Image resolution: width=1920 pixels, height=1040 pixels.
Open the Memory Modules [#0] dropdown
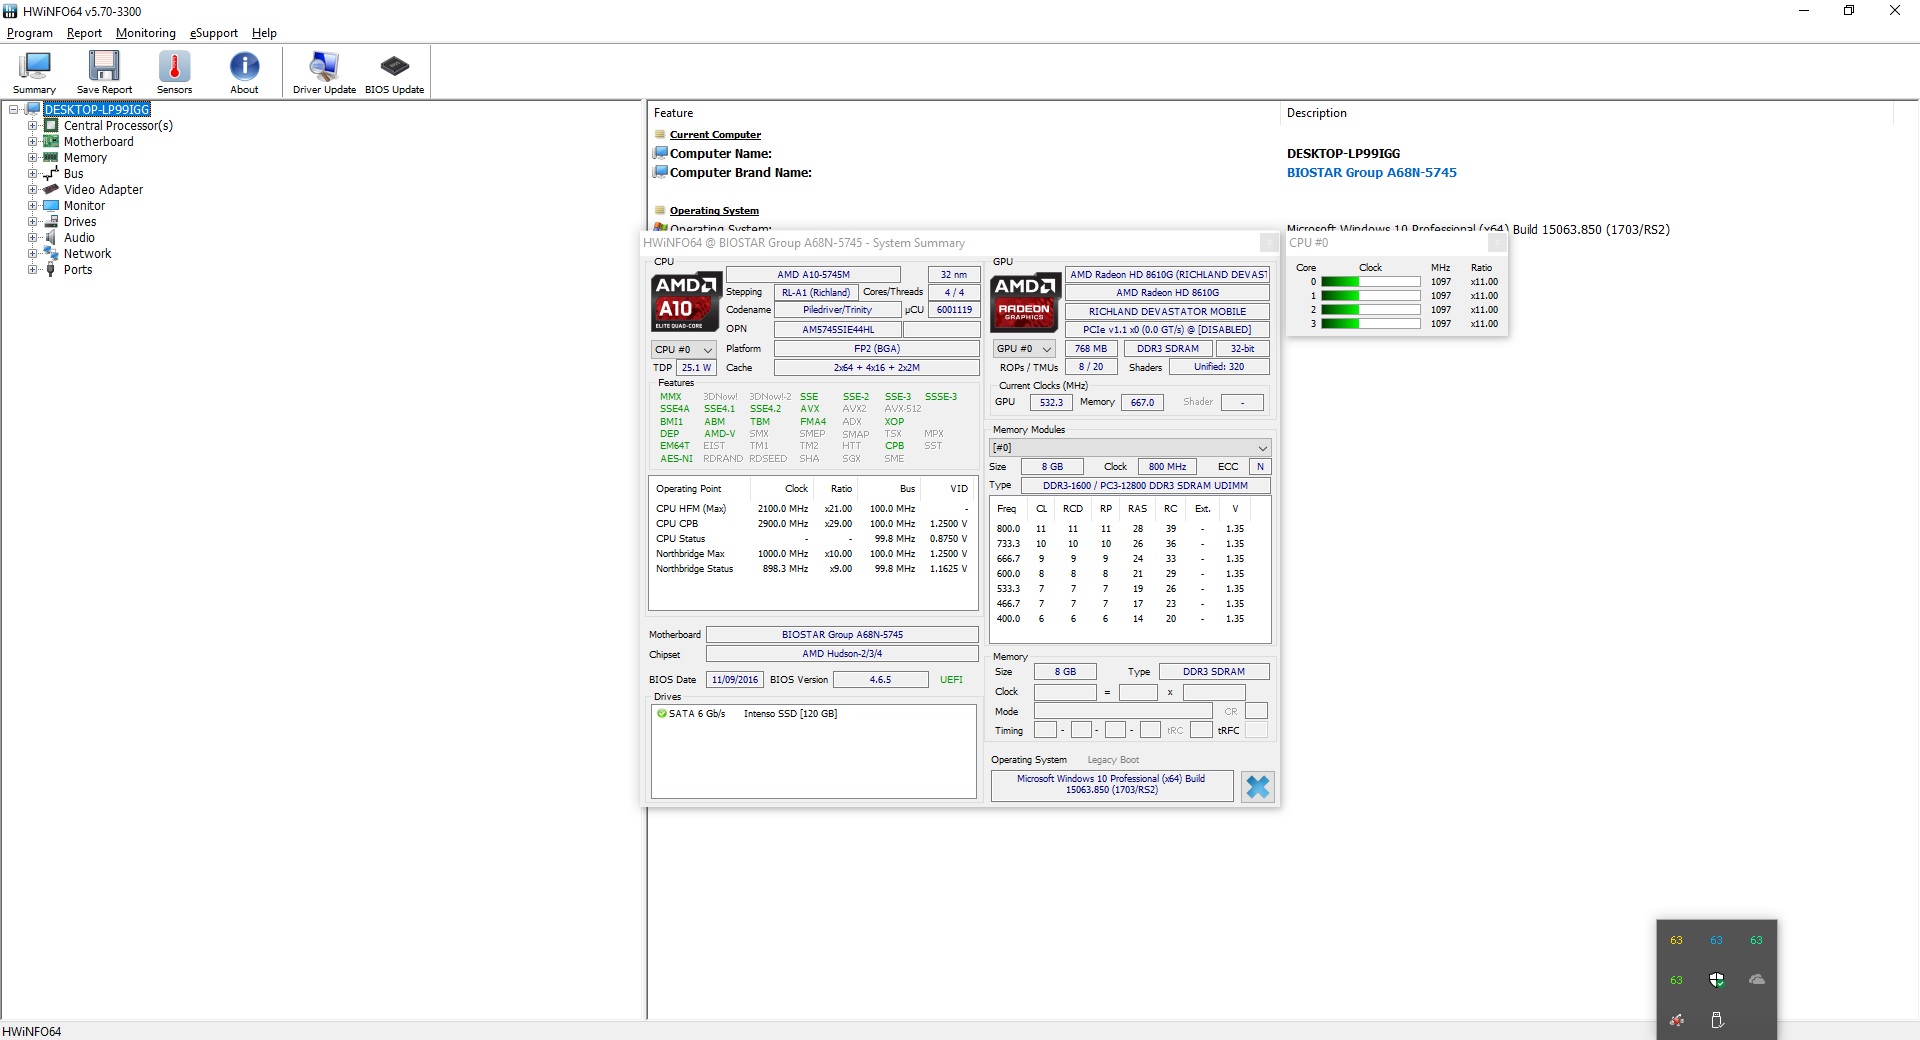pos(1130,448)
